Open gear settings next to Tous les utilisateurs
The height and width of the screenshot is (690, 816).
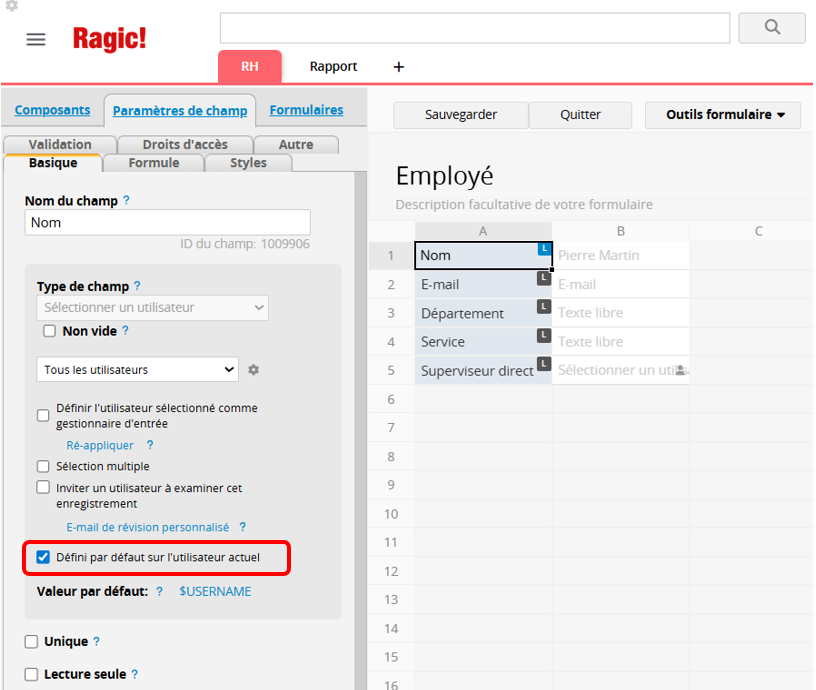pyautogui.click(x=254, y=370)
